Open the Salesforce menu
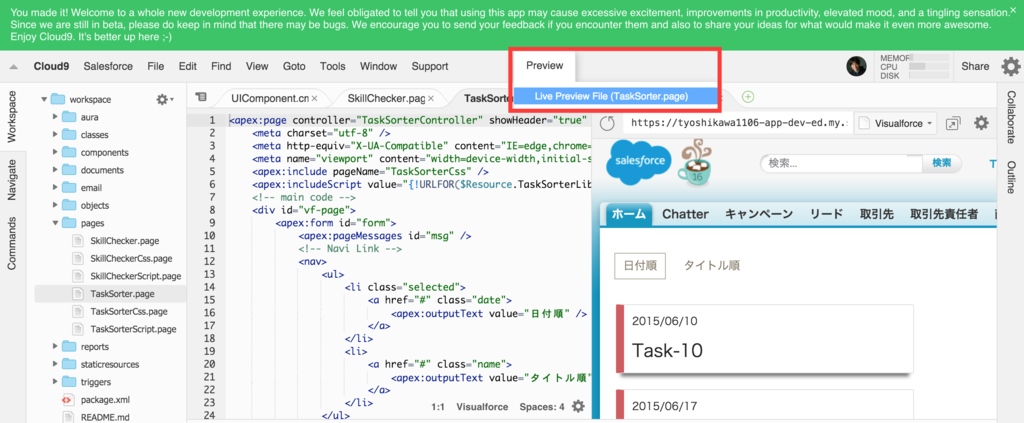This screenshot has width=1024, height=423. [x=108, y=67]
